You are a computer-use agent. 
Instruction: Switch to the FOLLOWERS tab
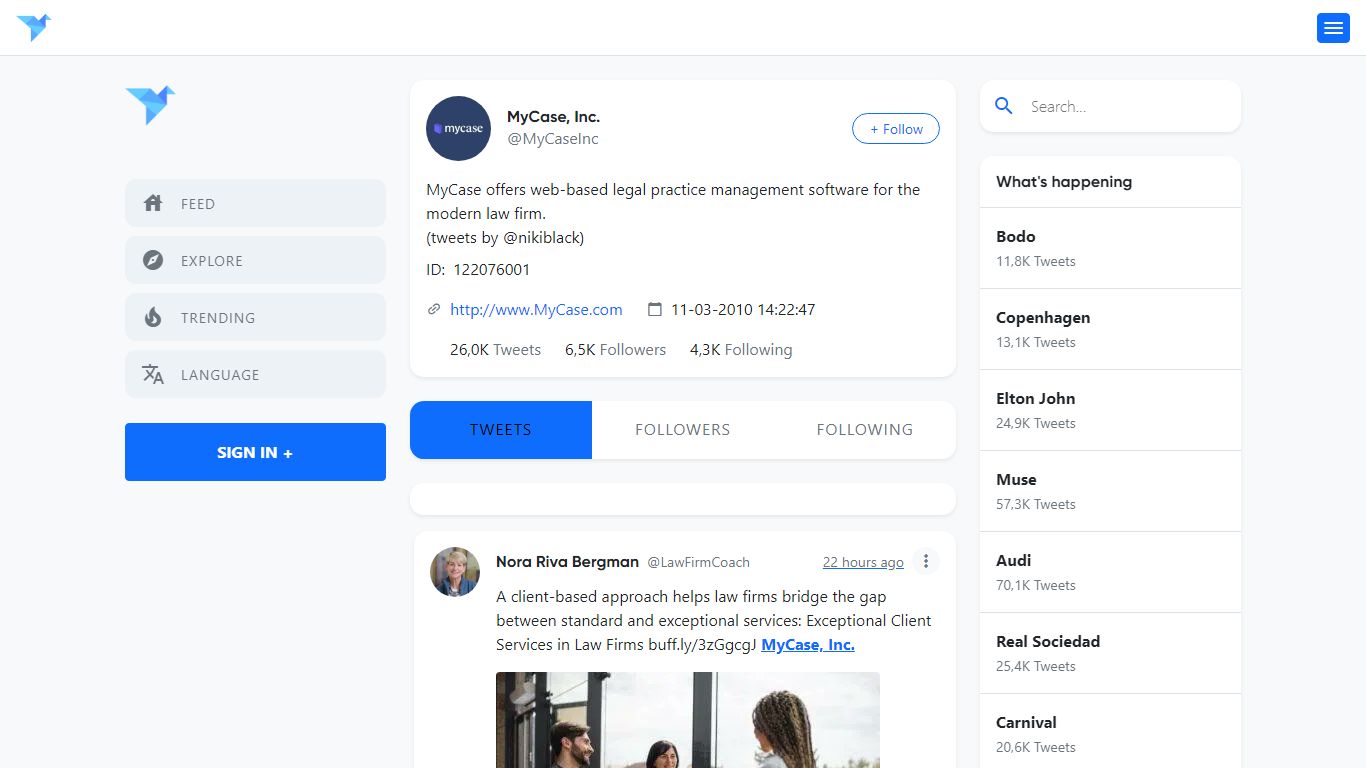point(683,430)
